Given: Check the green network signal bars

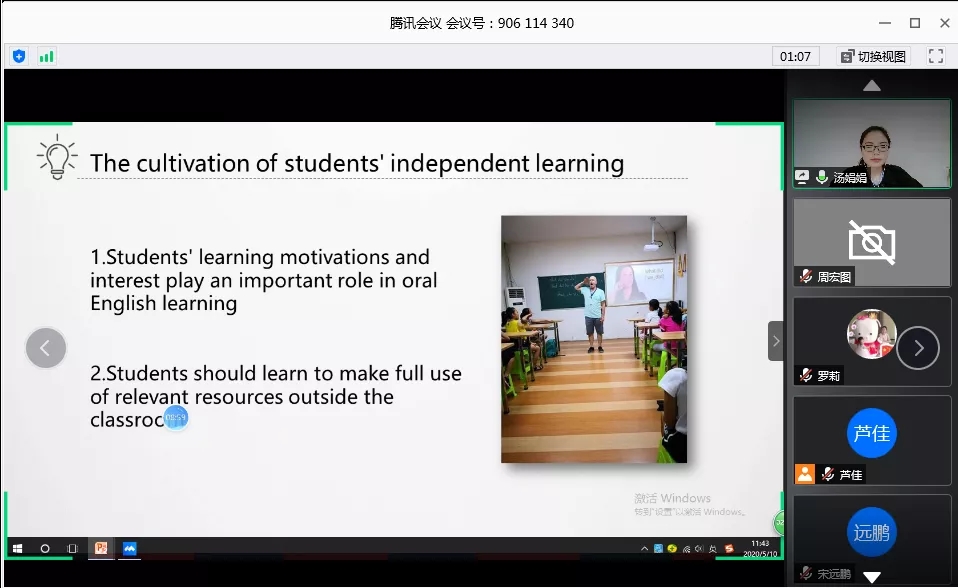Looking at the screenshot, I should point(46,56).
